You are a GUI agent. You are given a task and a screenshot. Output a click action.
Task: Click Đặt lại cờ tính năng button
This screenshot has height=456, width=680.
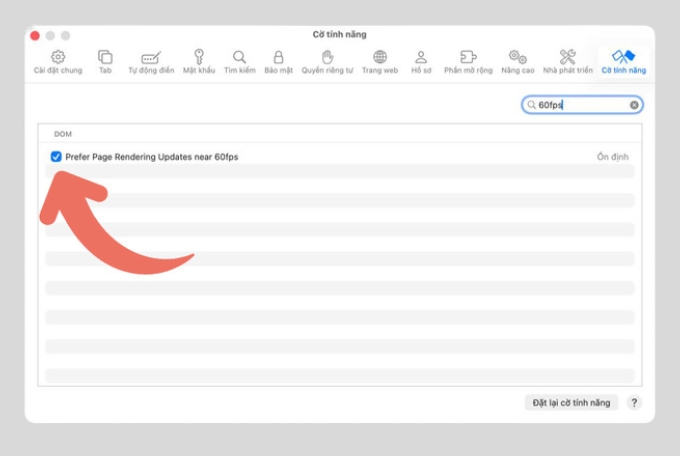(x=571, y=403)
